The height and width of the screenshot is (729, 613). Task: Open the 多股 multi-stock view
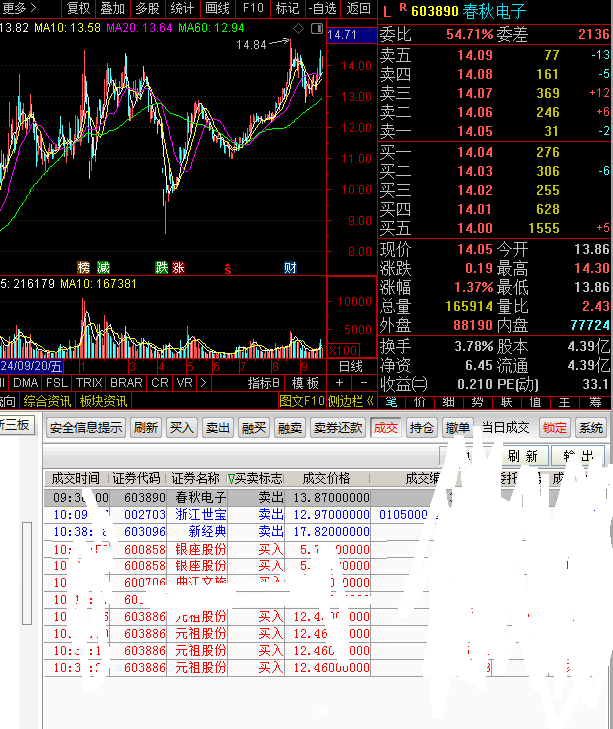click(x=147, y=8)
